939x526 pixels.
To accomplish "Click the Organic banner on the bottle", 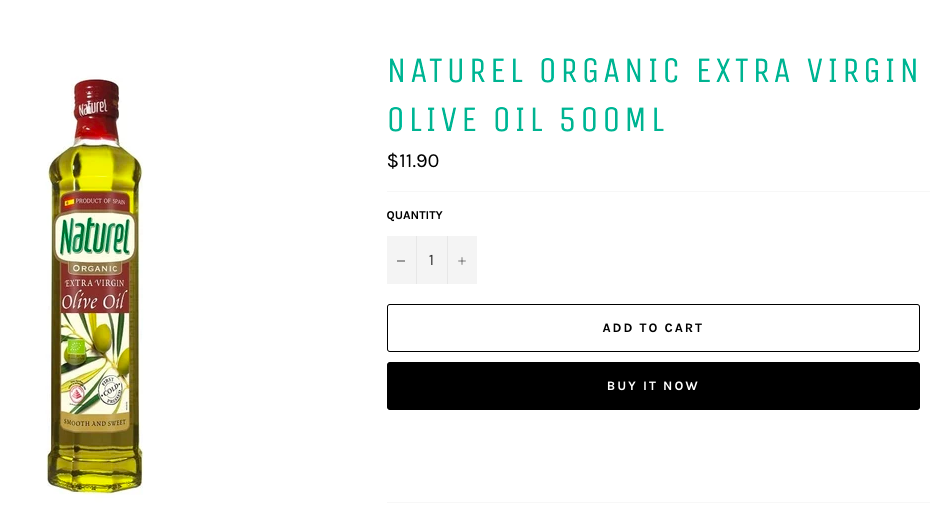I will [95, 268].
